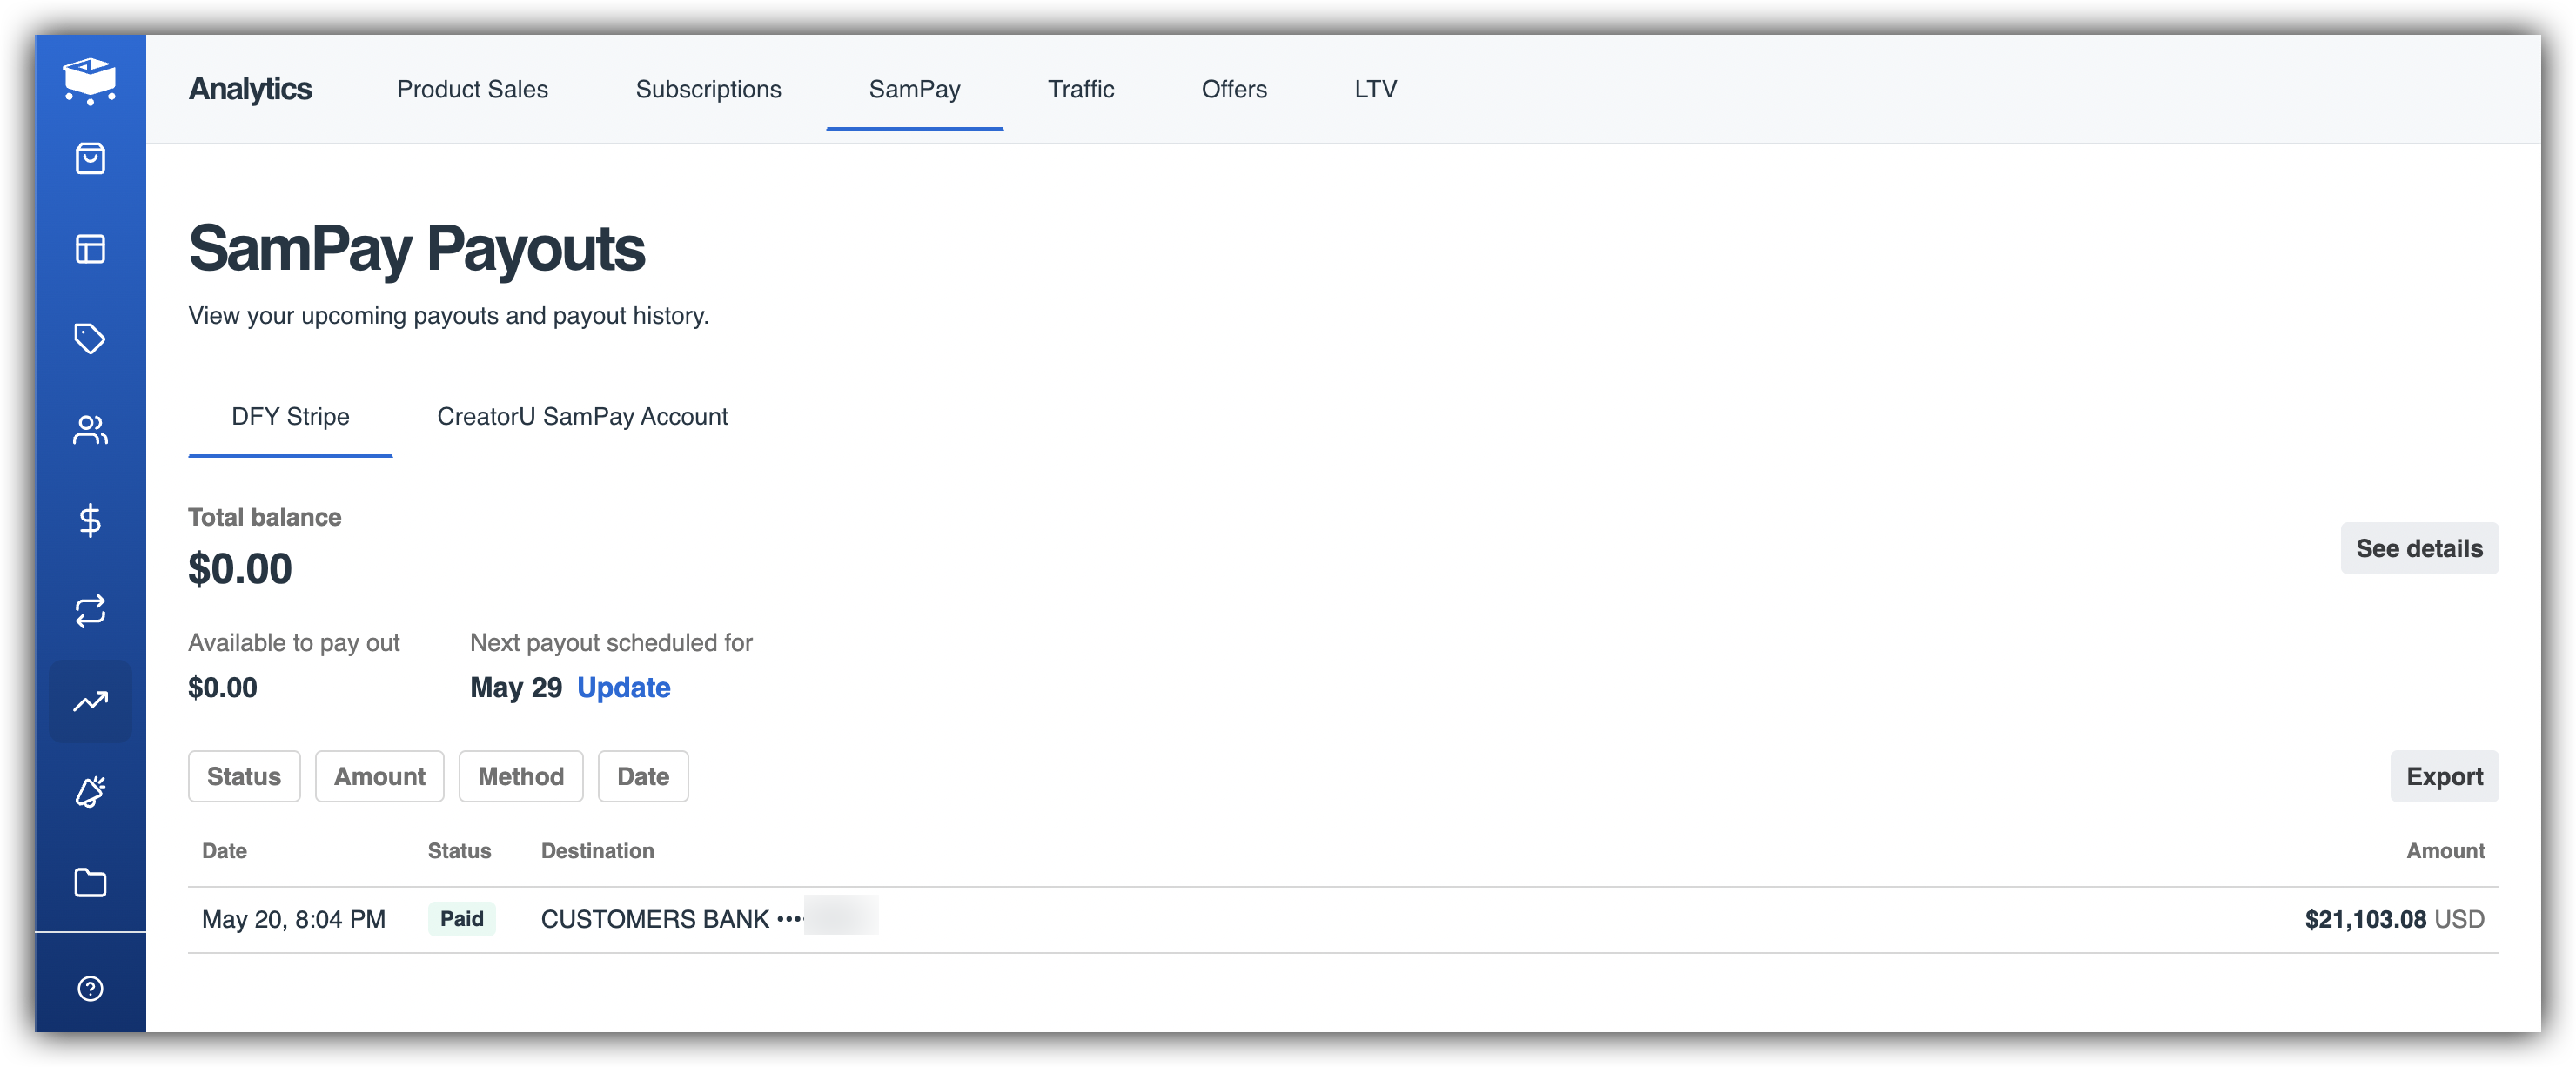Screen dimensions: 2576x1067
Task: Open the help question mark icon
Action: (x=90, y=988)
